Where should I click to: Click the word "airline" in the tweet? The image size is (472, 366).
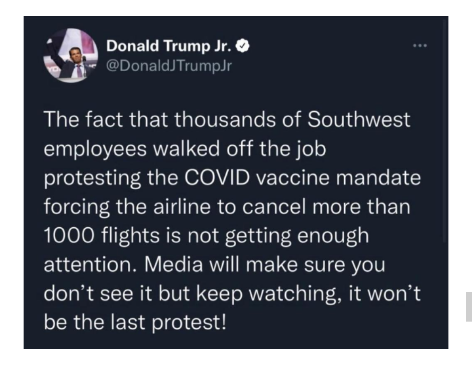tap(182, 207)
